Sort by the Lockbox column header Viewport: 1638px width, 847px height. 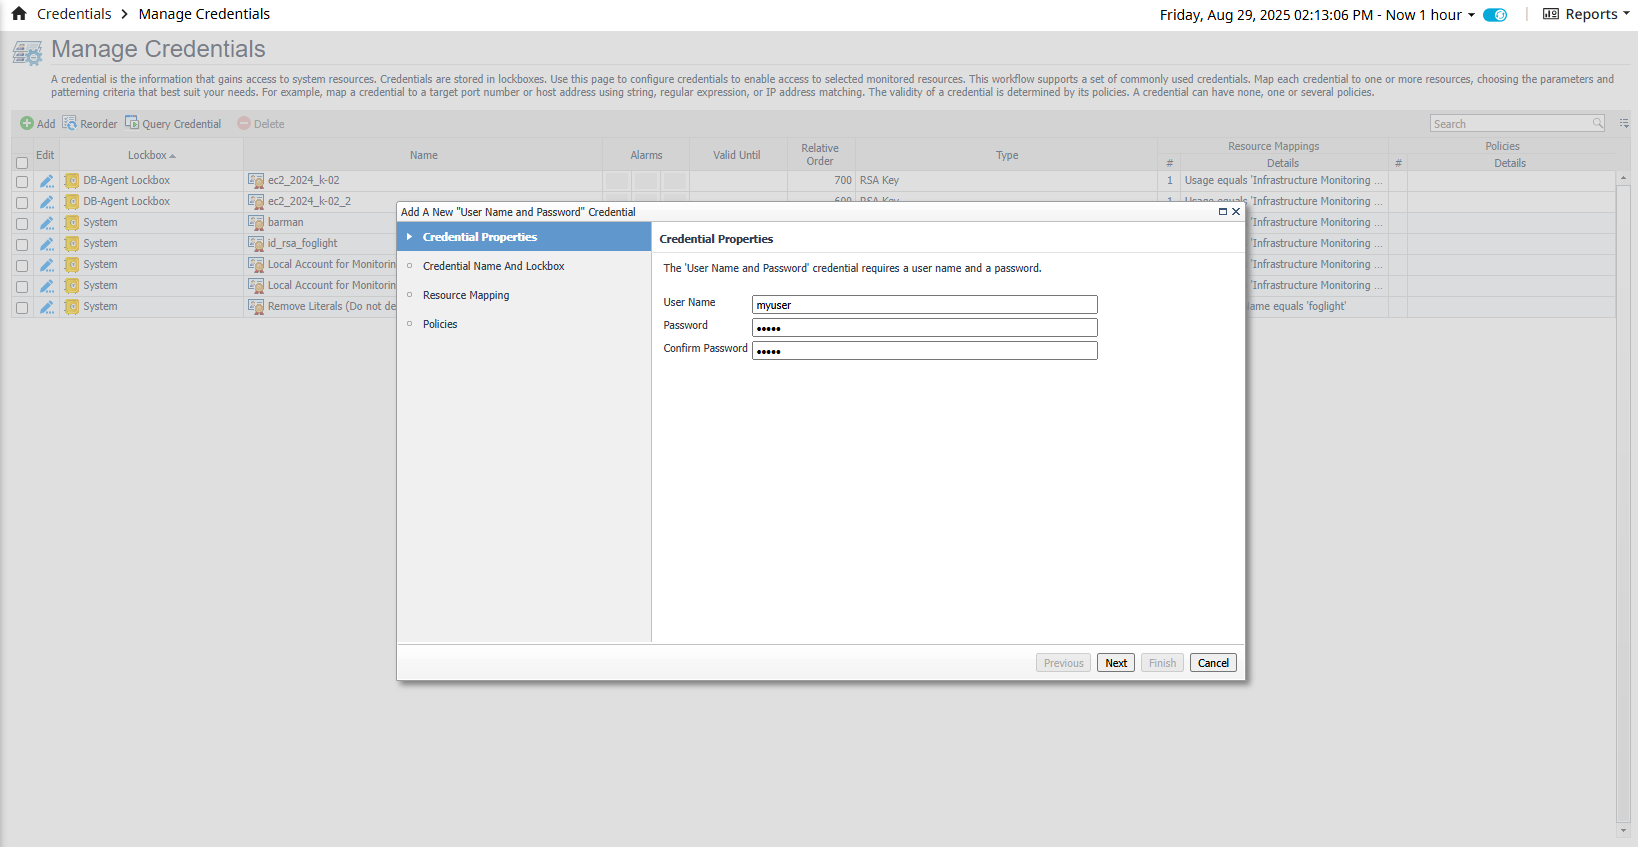click(x=150, y=155)
